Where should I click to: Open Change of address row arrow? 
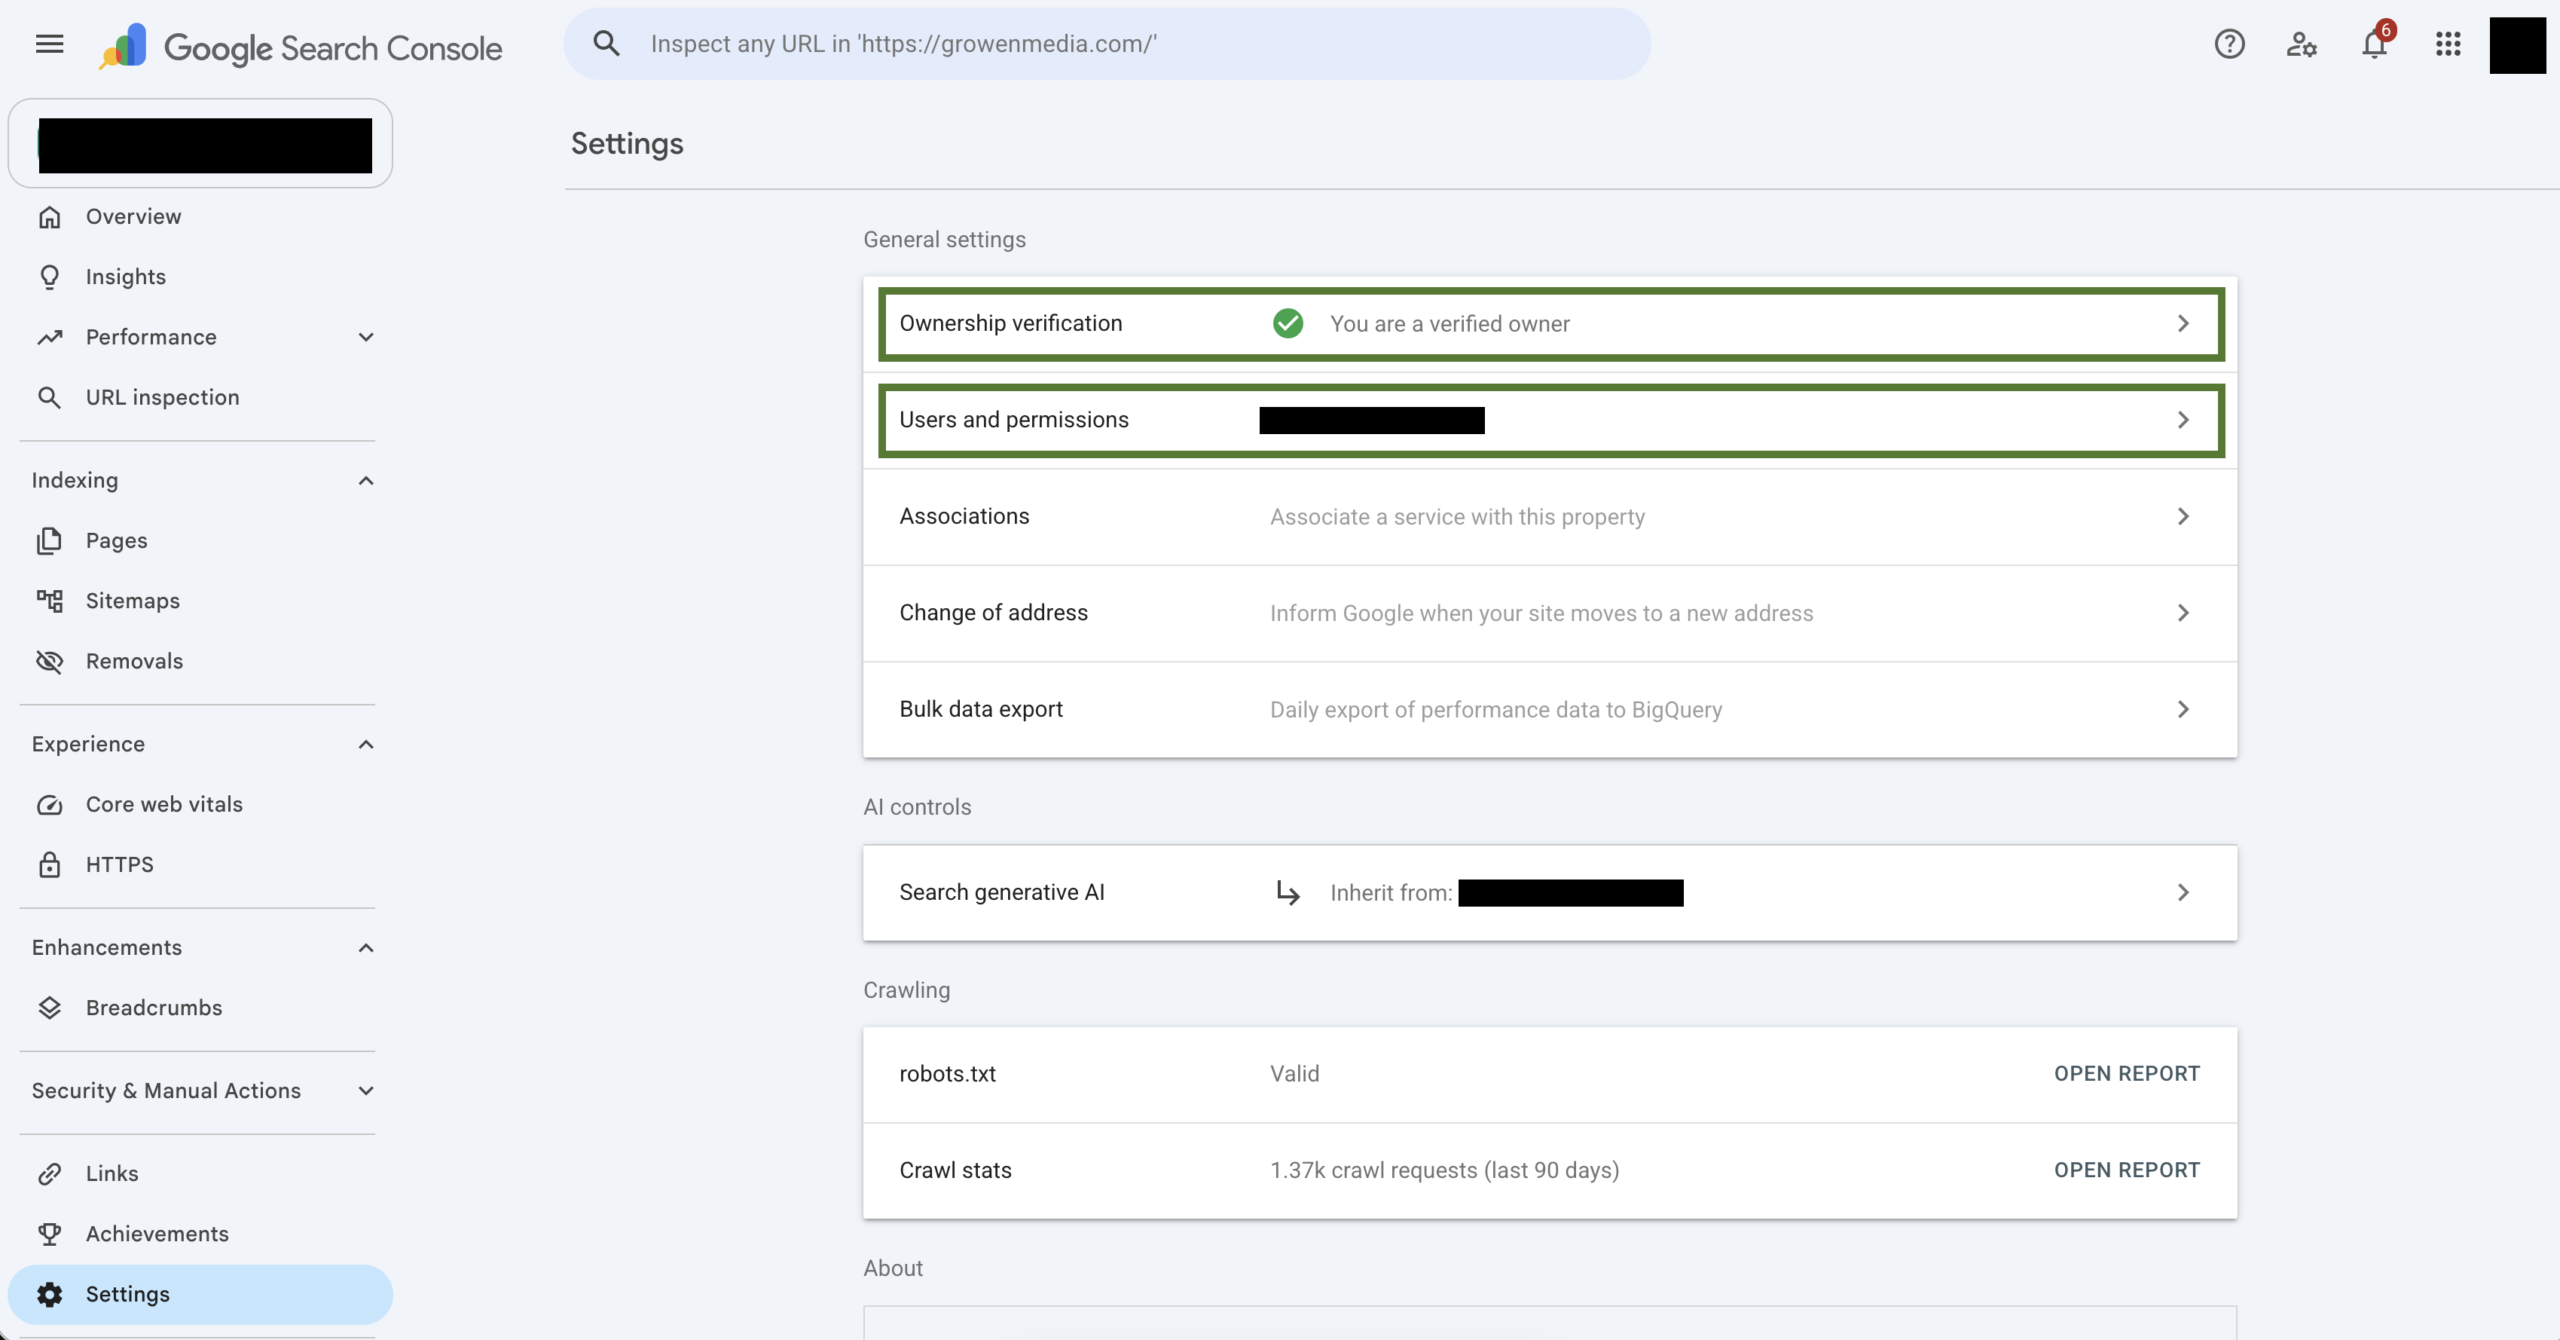point(2183,613)
